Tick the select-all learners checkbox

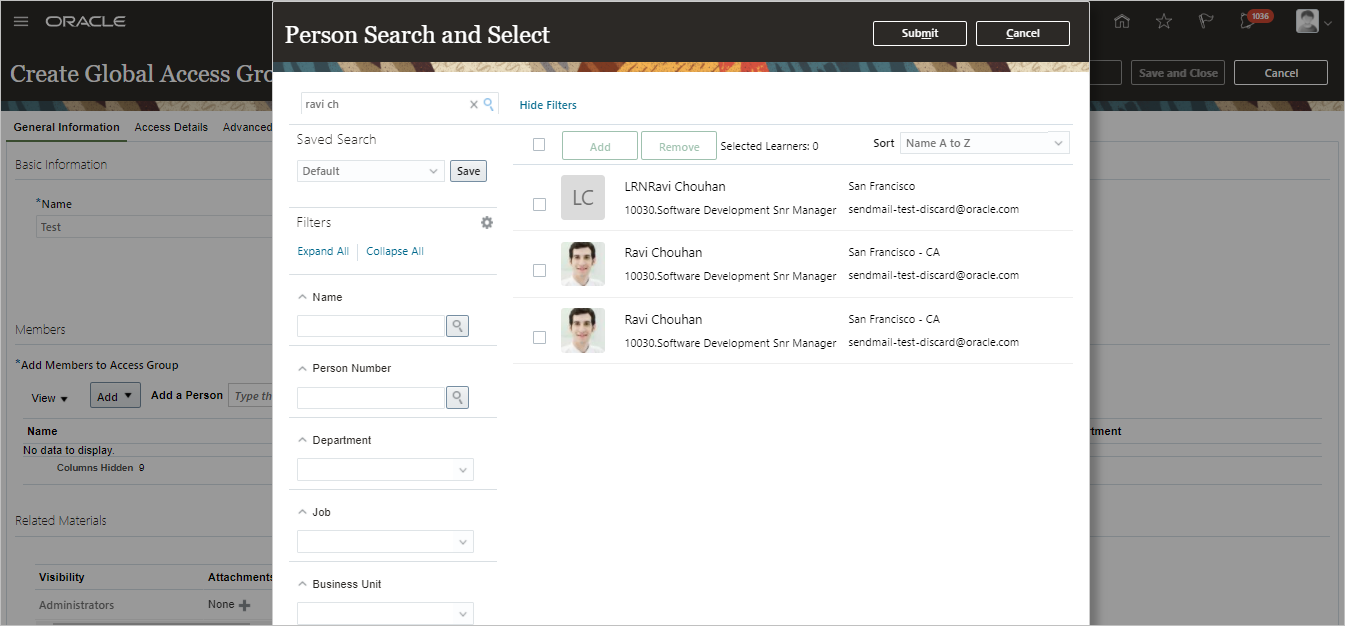(x=539, y=144)
